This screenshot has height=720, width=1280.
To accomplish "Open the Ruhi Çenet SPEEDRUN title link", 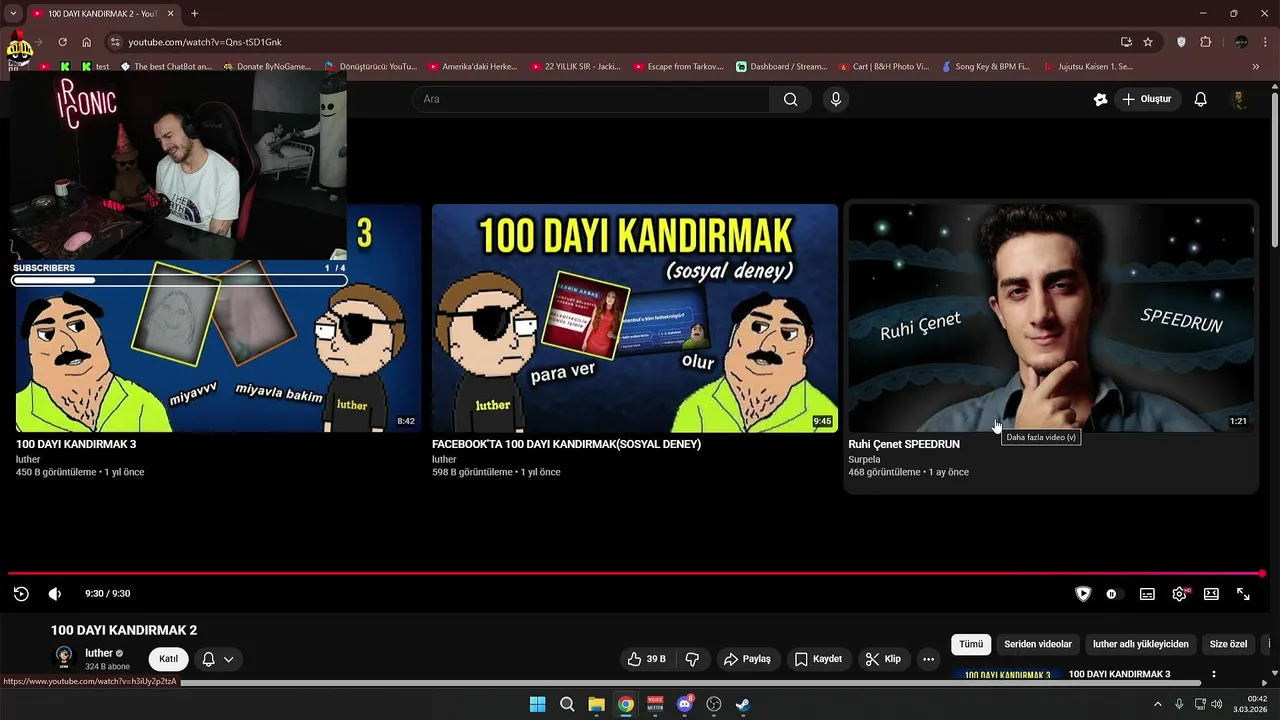I will tap(904, 444).
